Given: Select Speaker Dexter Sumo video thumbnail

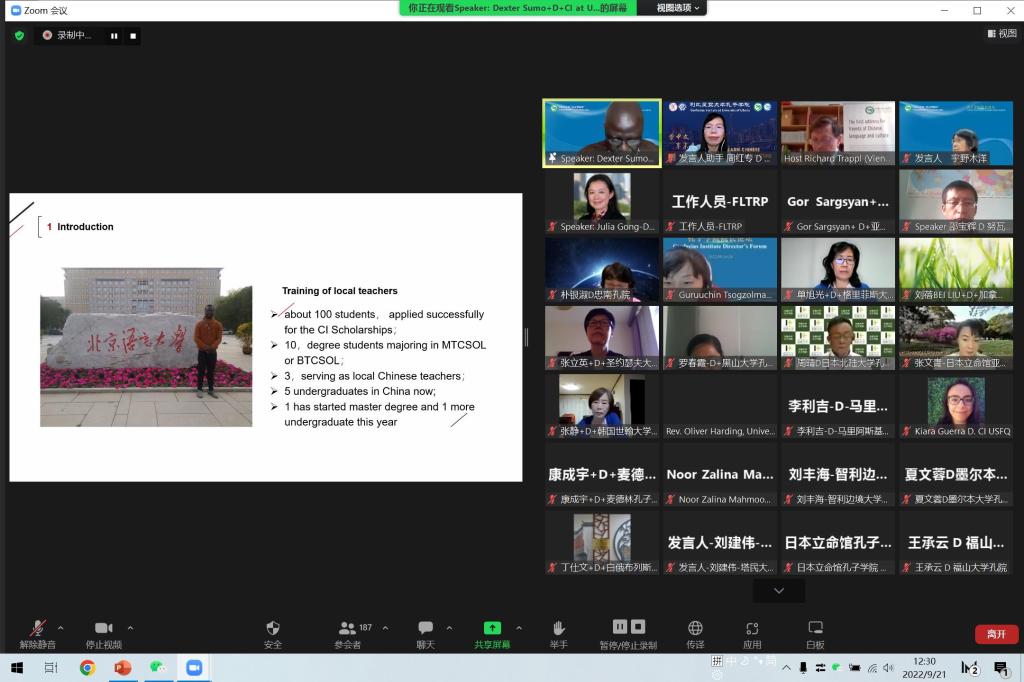Looking at the screenshot, I should (601, 132).
